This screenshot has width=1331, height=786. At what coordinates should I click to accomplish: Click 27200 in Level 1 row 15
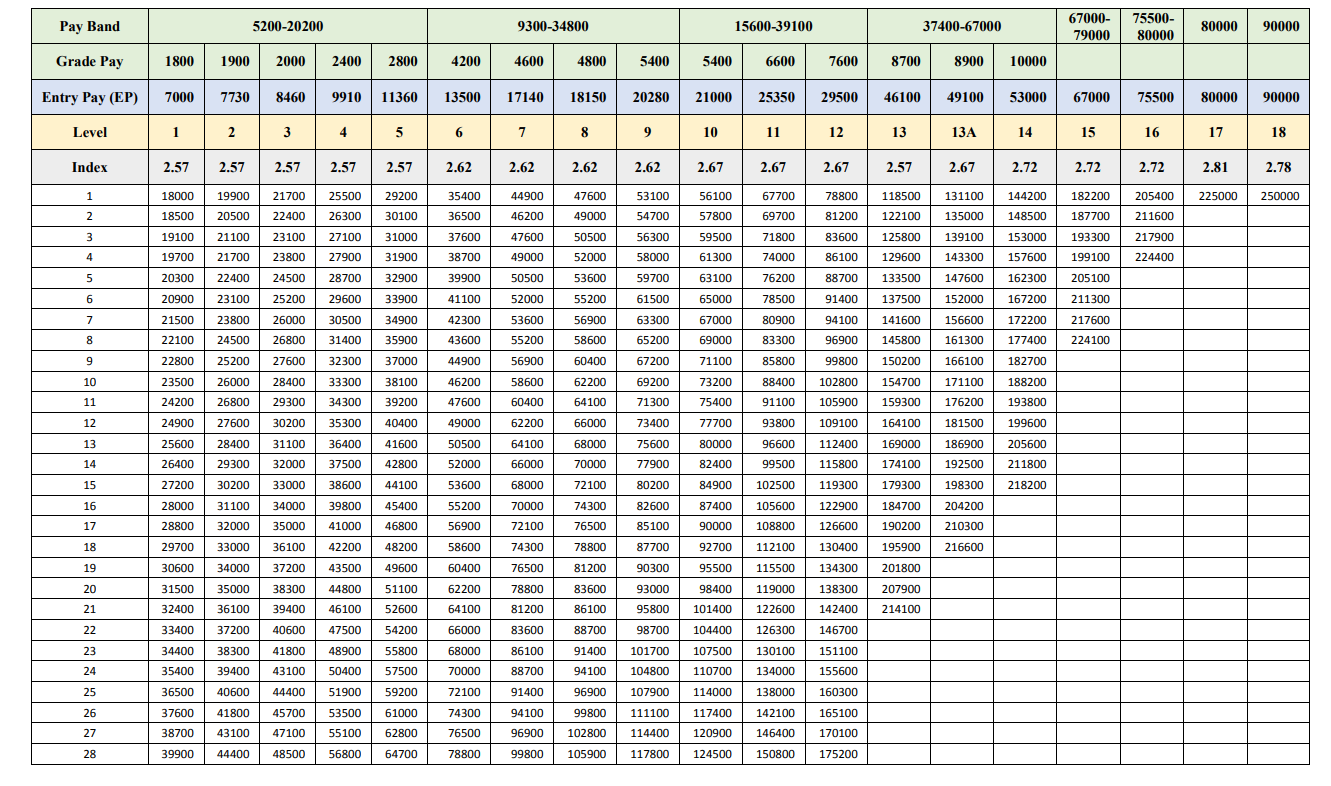click(178, 485)
